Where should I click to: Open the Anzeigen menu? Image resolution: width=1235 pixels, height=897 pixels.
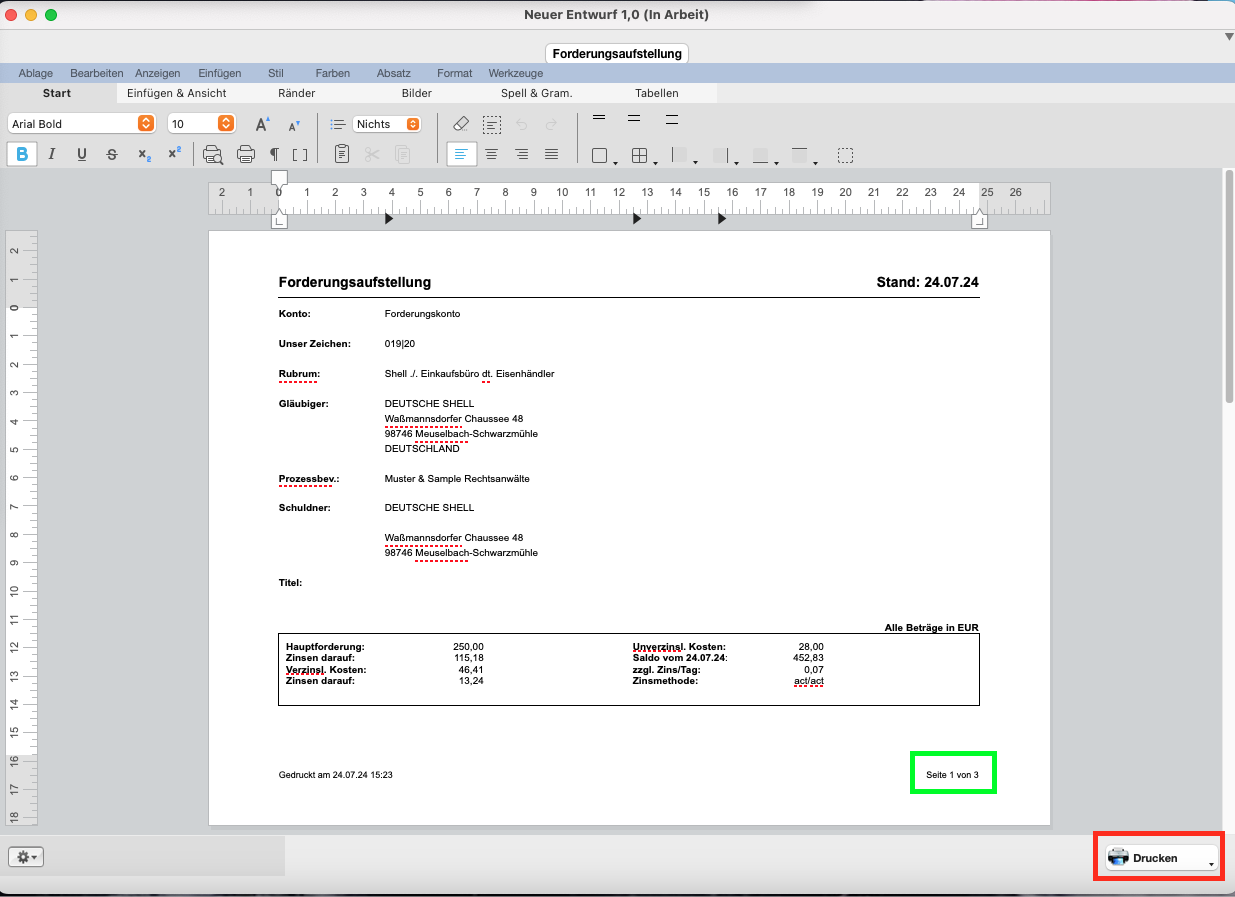(158, 73)
